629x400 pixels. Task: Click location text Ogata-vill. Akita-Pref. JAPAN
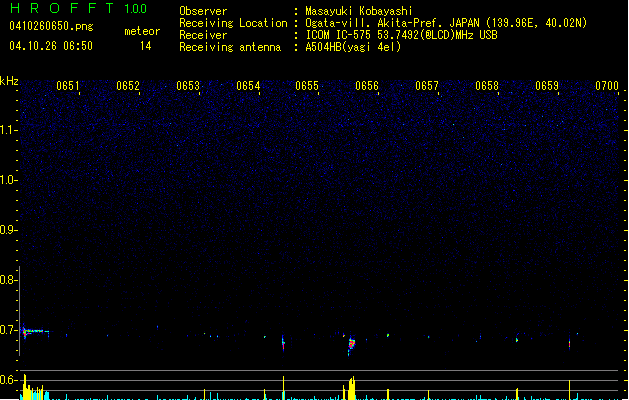pyautogui.click(x=392, y=23)
